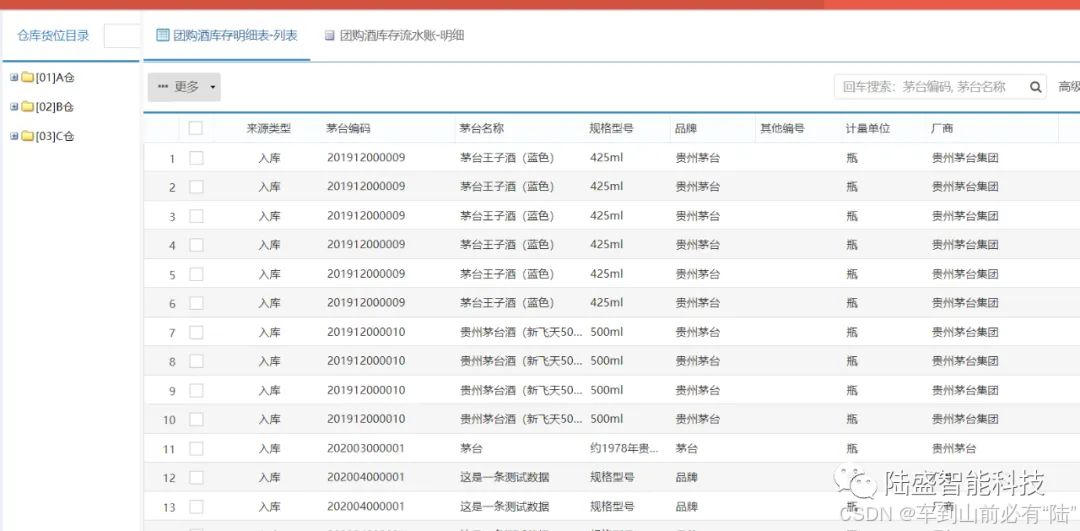Click 瓶 unit cell in row 3
The image size is (1080, 531).
[852, 216]
